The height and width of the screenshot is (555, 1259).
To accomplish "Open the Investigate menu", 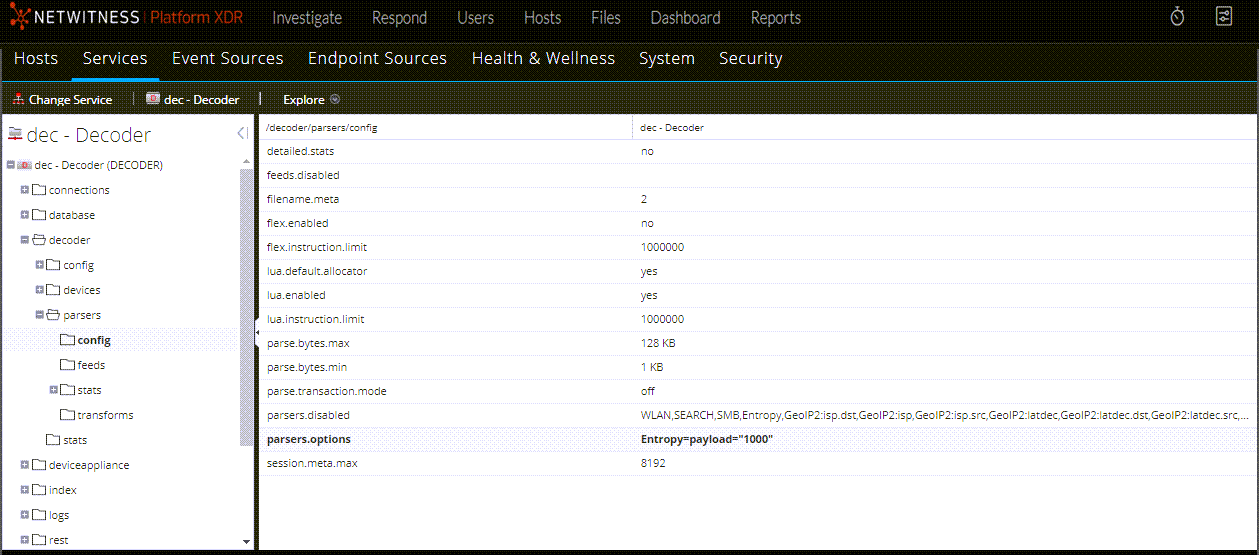I will 307,18.
